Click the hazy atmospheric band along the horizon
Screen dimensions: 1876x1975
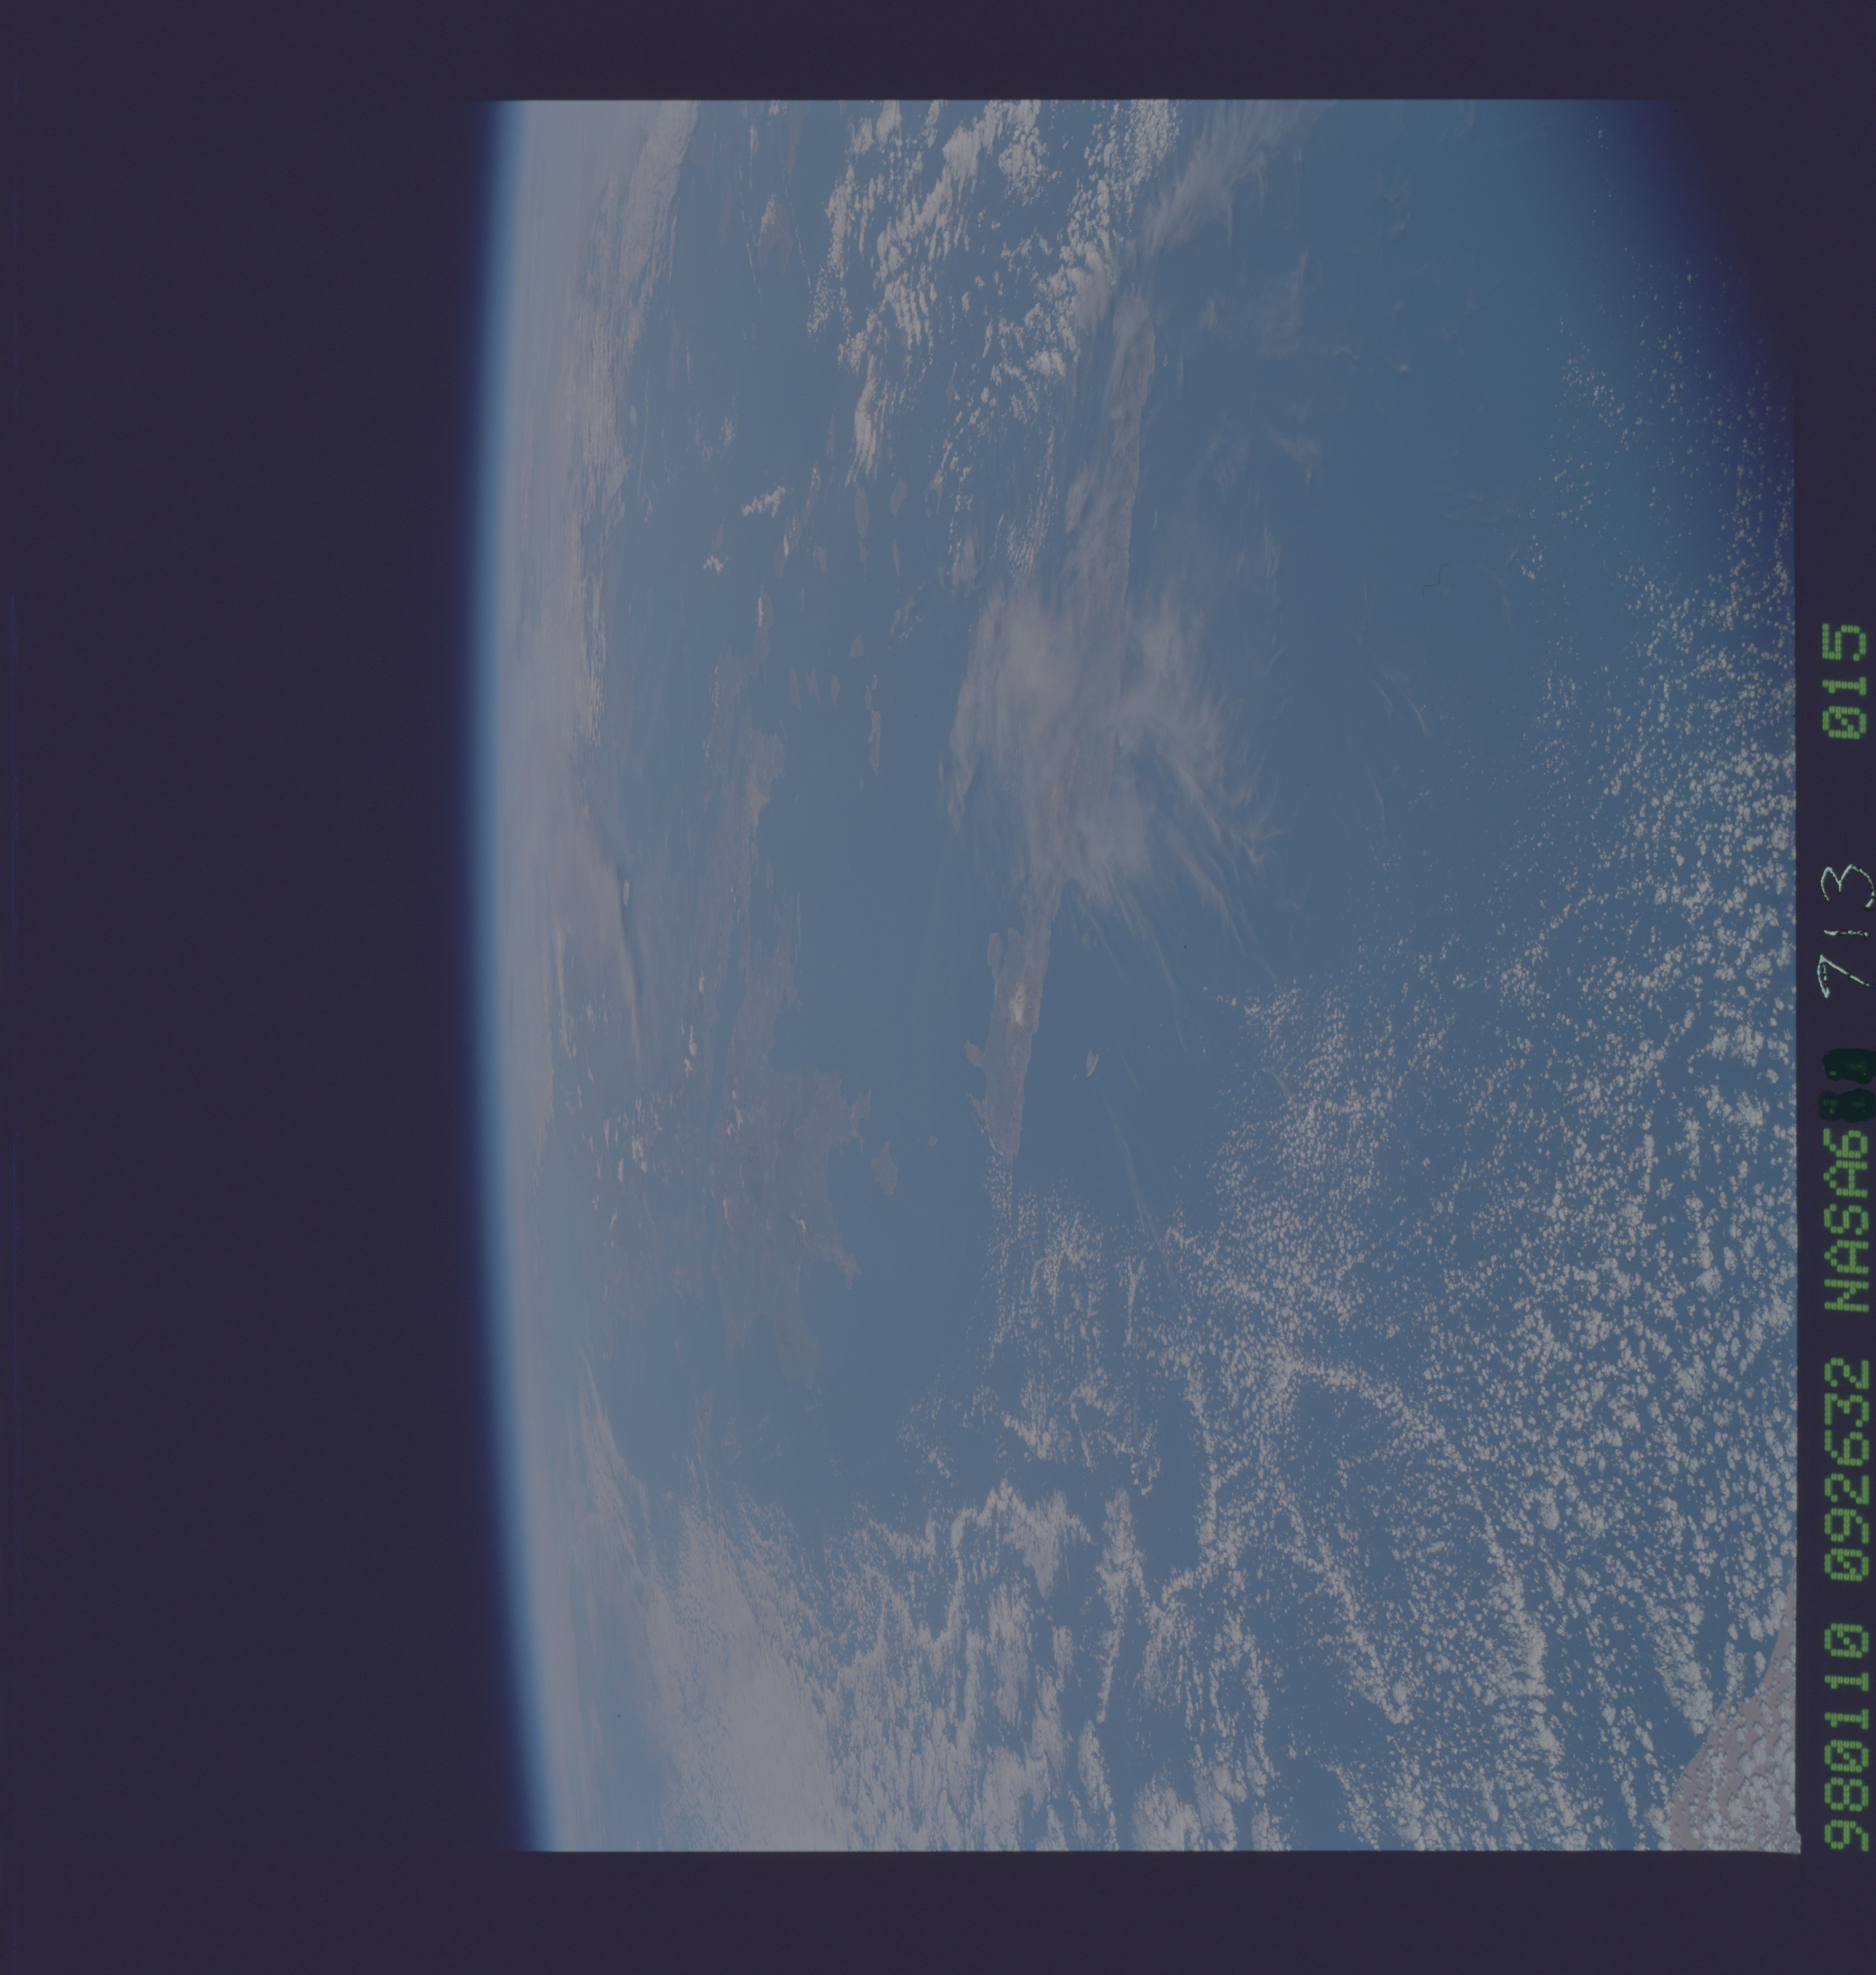[560, 900]
